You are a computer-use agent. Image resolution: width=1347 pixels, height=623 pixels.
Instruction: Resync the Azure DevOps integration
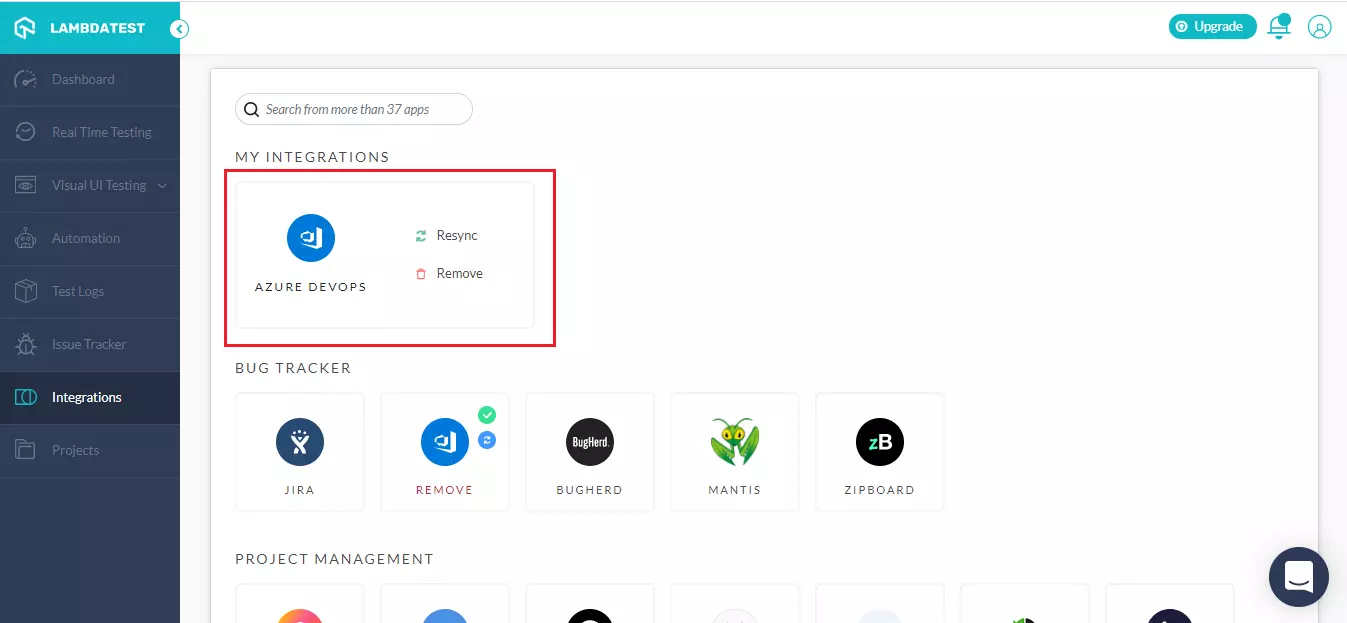[448, 235]
